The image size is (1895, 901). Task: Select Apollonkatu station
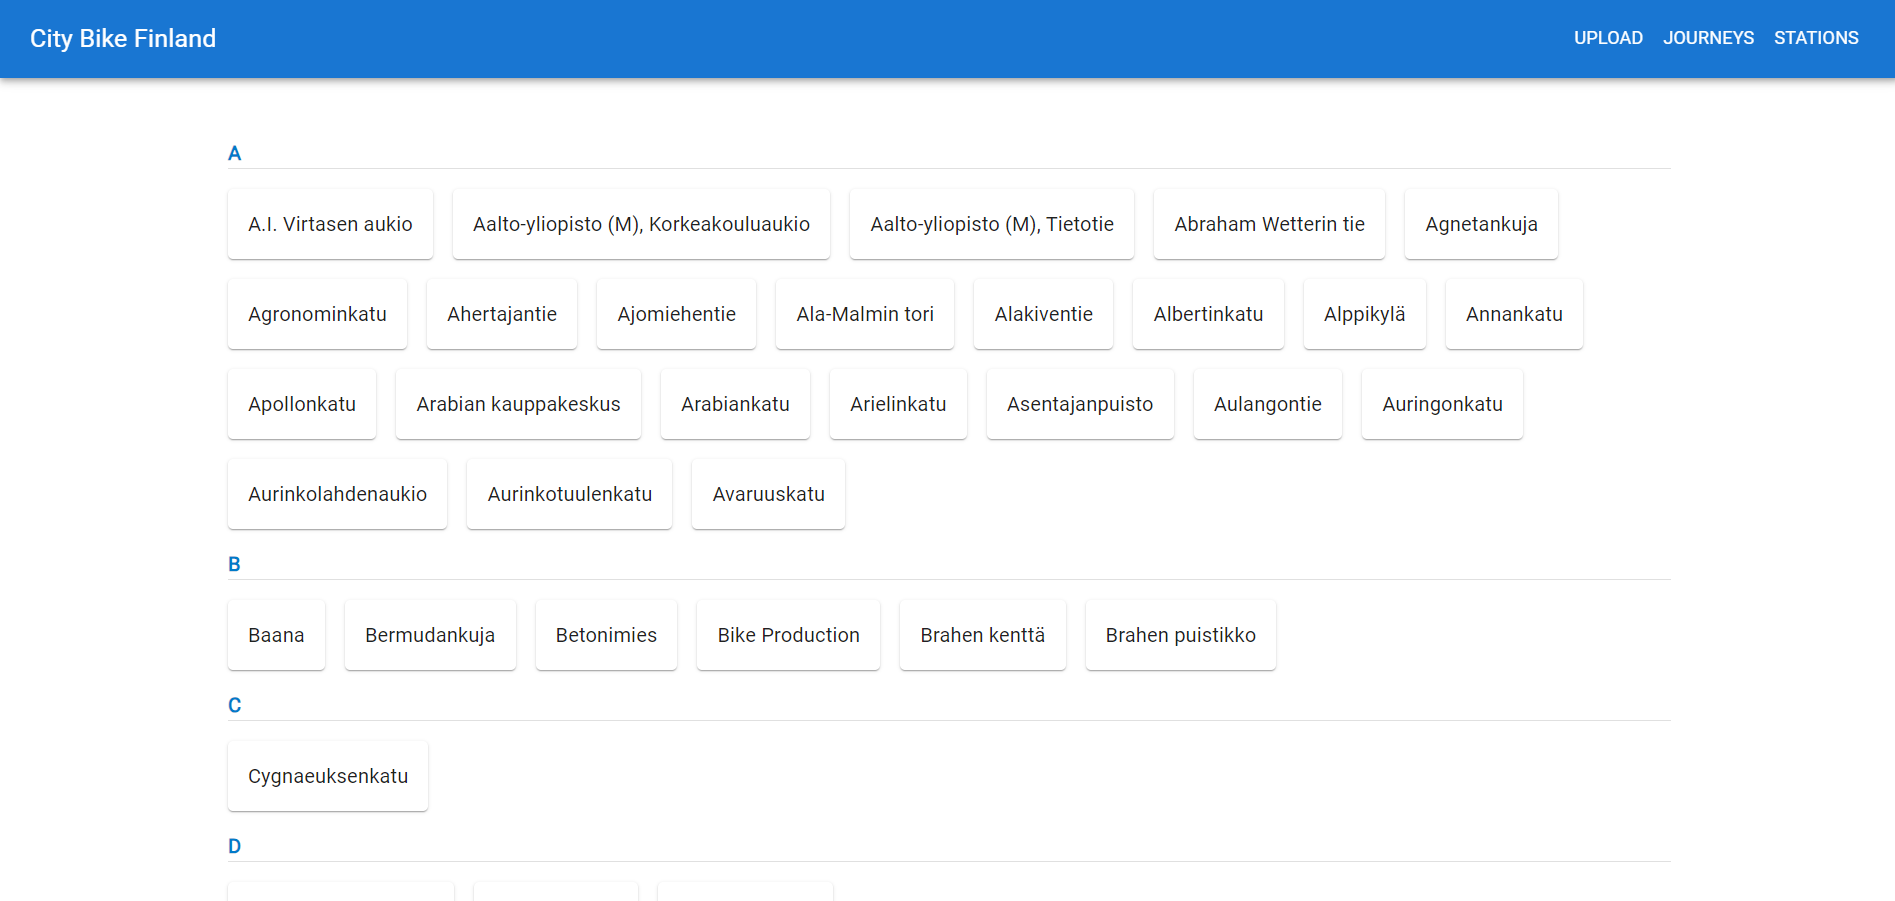coord(302,404)
